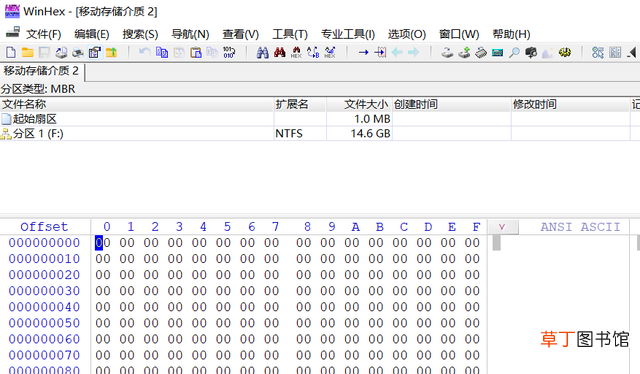Click the grid panel icon near toolbar end
This screenshot has height=374, width=640.
(615, 52)
